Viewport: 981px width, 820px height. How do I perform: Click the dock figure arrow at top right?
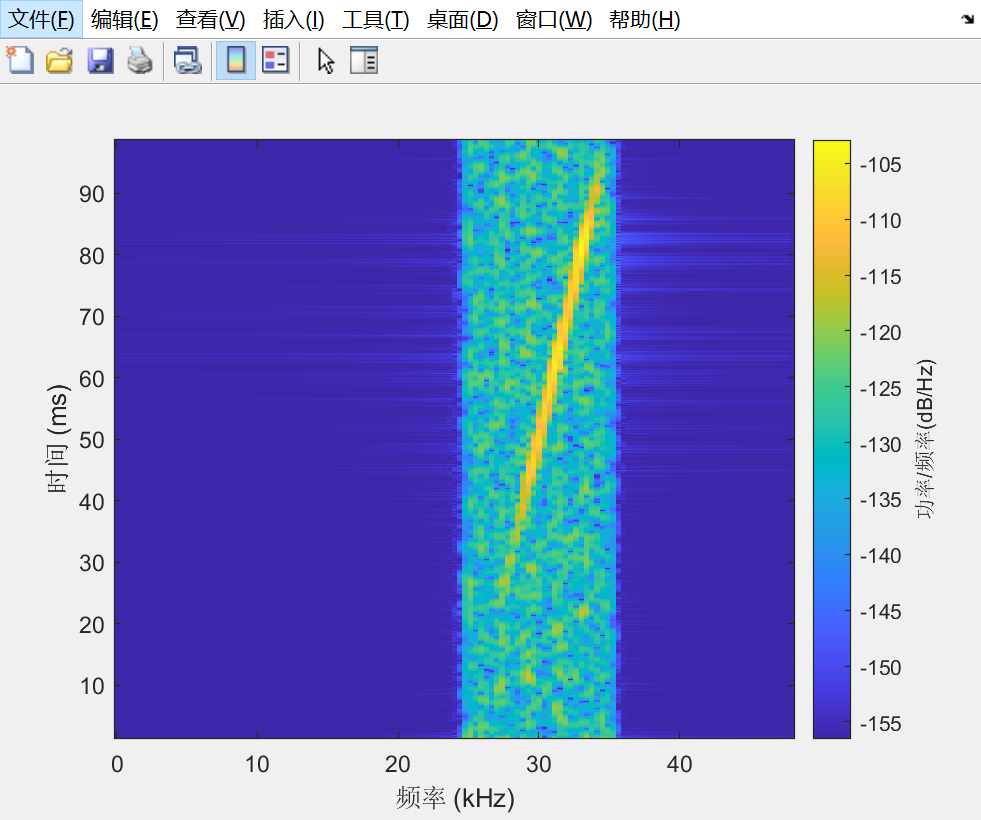[x=968, y=19]
